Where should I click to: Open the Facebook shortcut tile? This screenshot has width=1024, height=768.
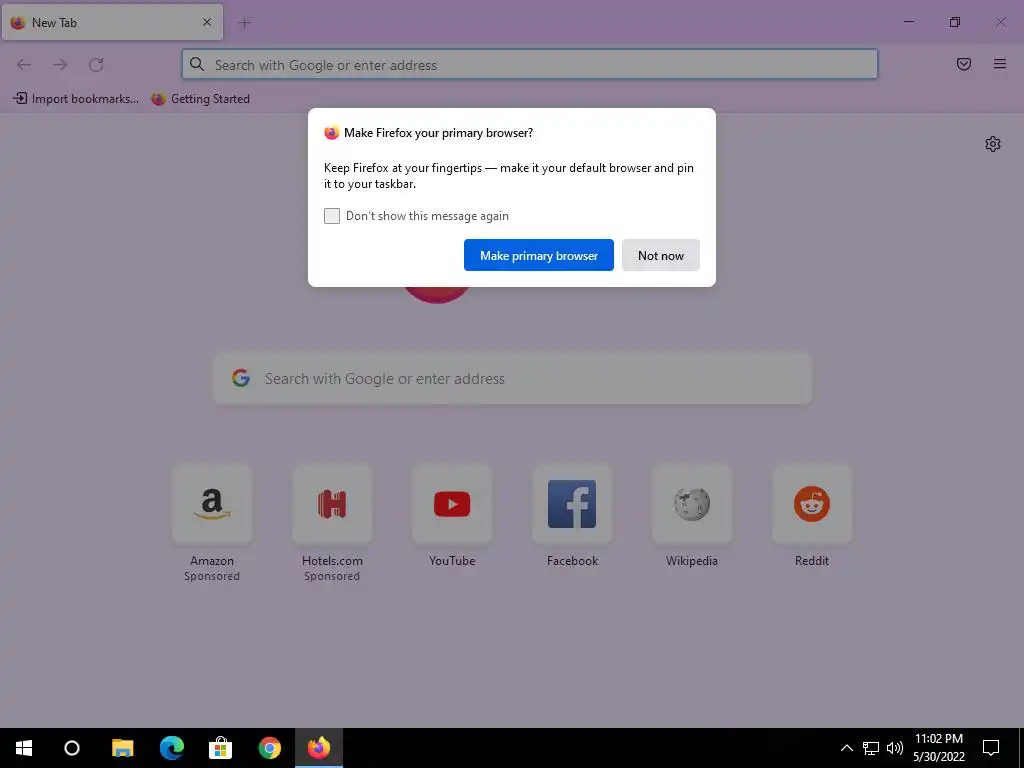(x=572, y=504)
